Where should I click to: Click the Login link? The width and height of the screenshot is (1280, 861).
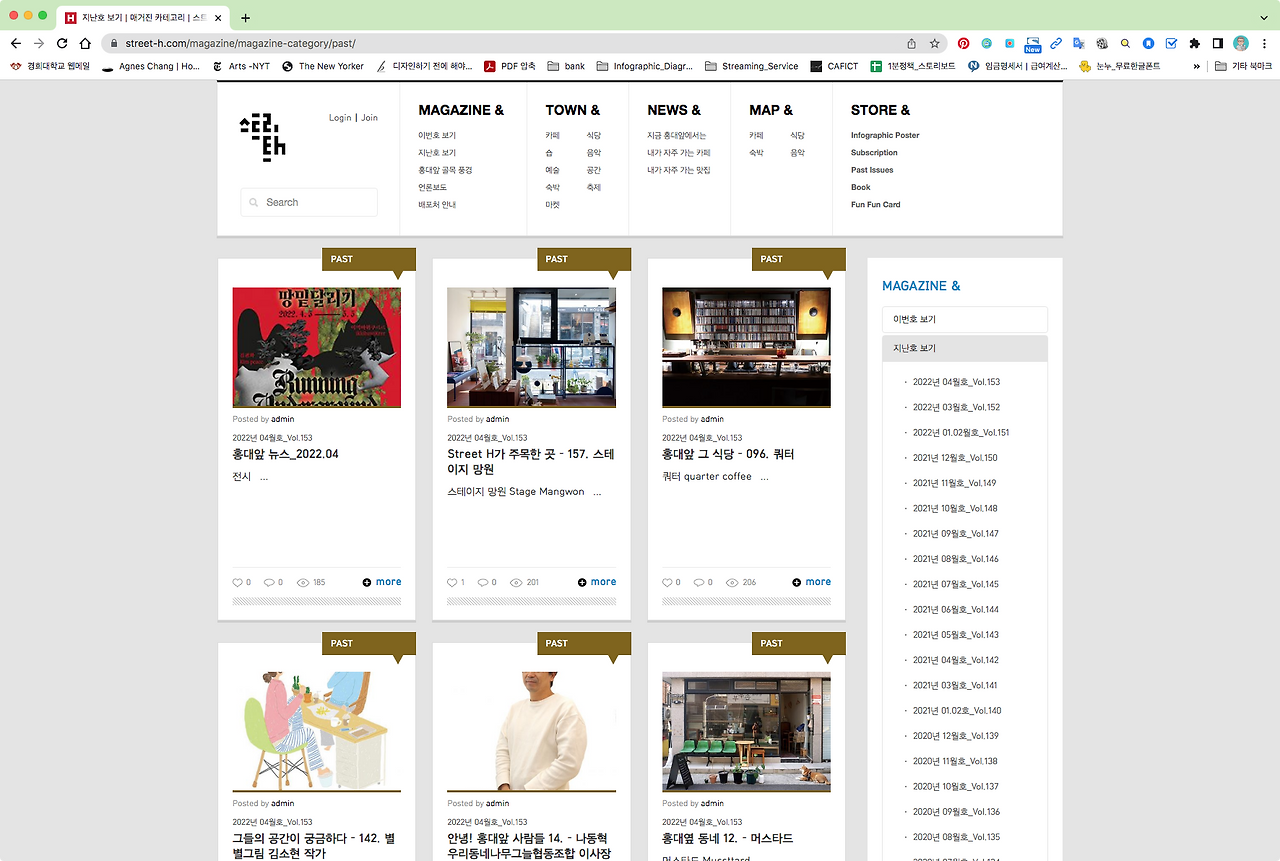pos(340,118)
